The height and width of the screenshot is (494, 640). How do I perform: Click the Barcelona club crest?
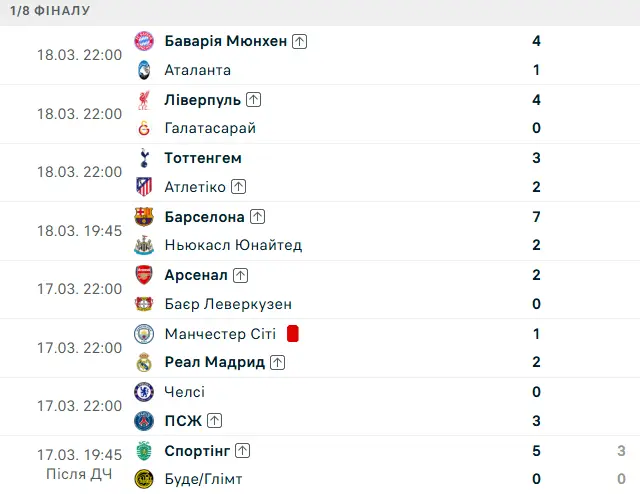click(x=144, y=216)
